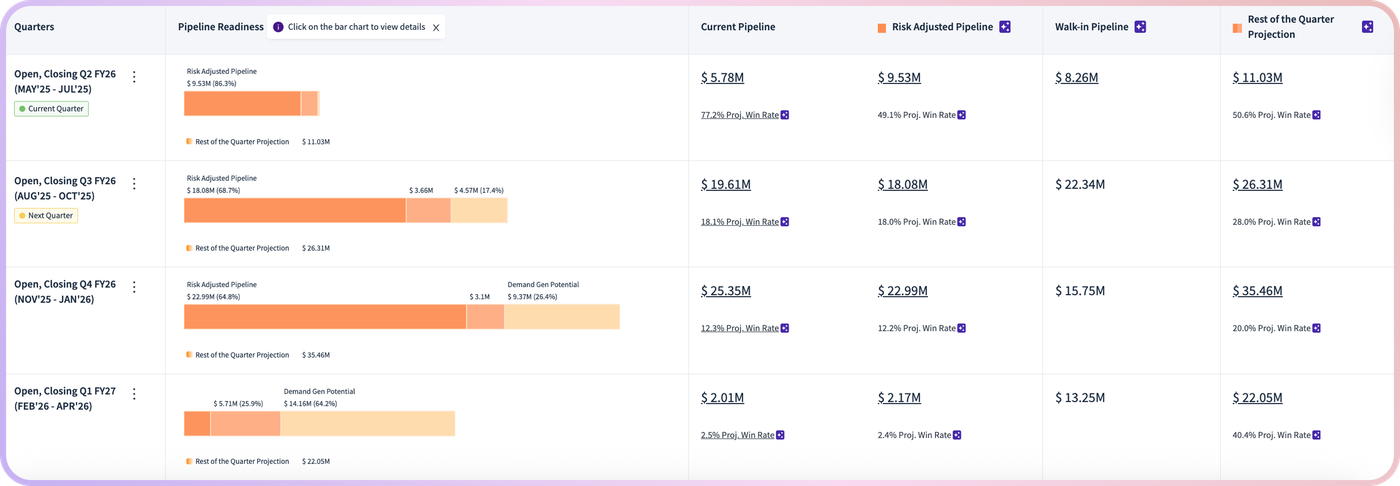Dismiss the 'Click on the bar chart' hint
The width and height of the screenshot is (1400, 486).
(x=436, y=28)
